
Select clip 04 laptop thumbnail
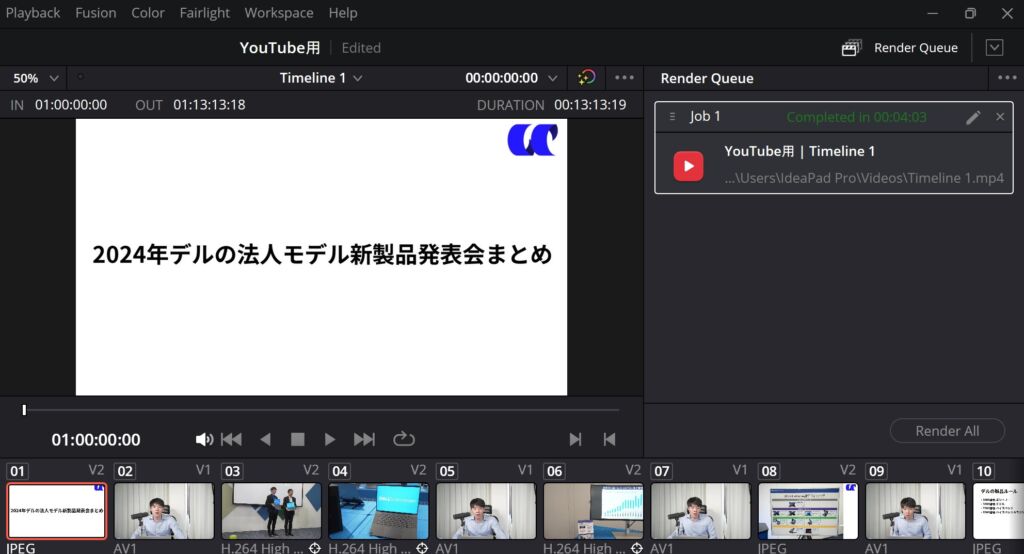[x=378, y=511]
